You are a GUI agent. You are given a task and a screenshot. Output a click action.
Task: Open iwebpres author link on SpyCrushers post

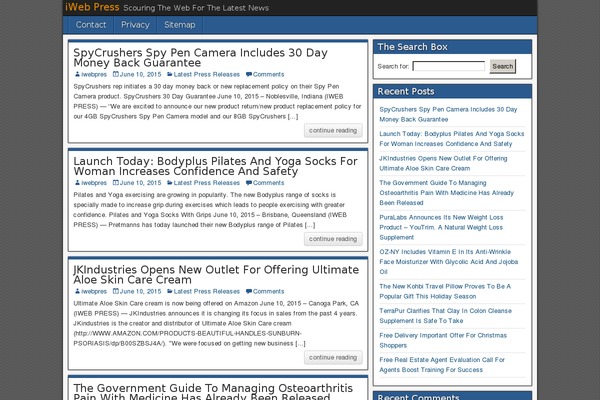pyautogui.click(x=94, y=74)
